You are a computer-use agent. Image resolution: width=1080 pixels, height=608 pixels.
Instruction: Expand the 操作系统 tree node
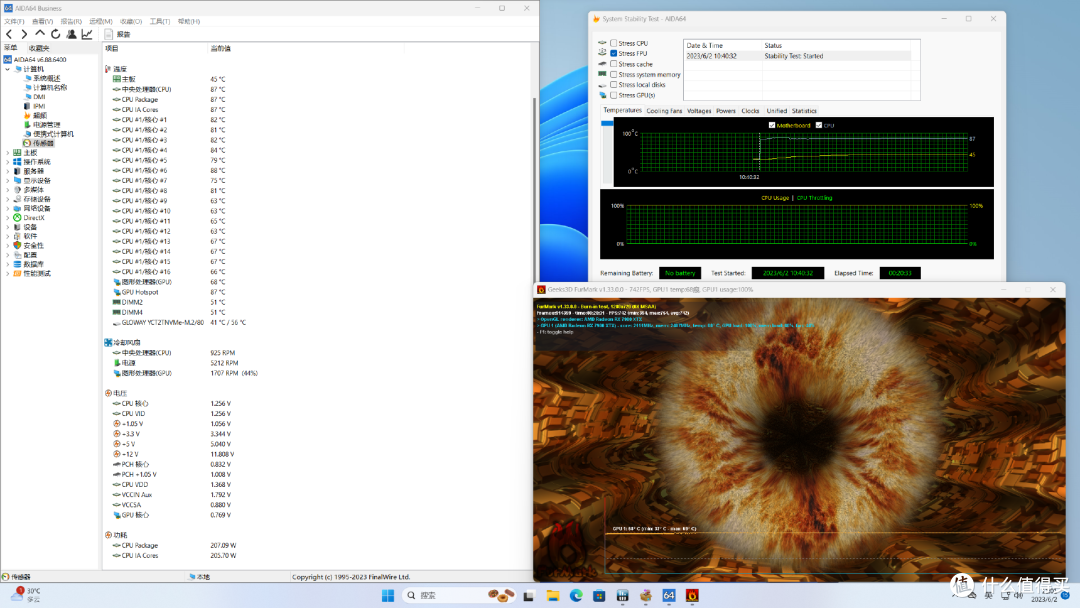point(8,162)
